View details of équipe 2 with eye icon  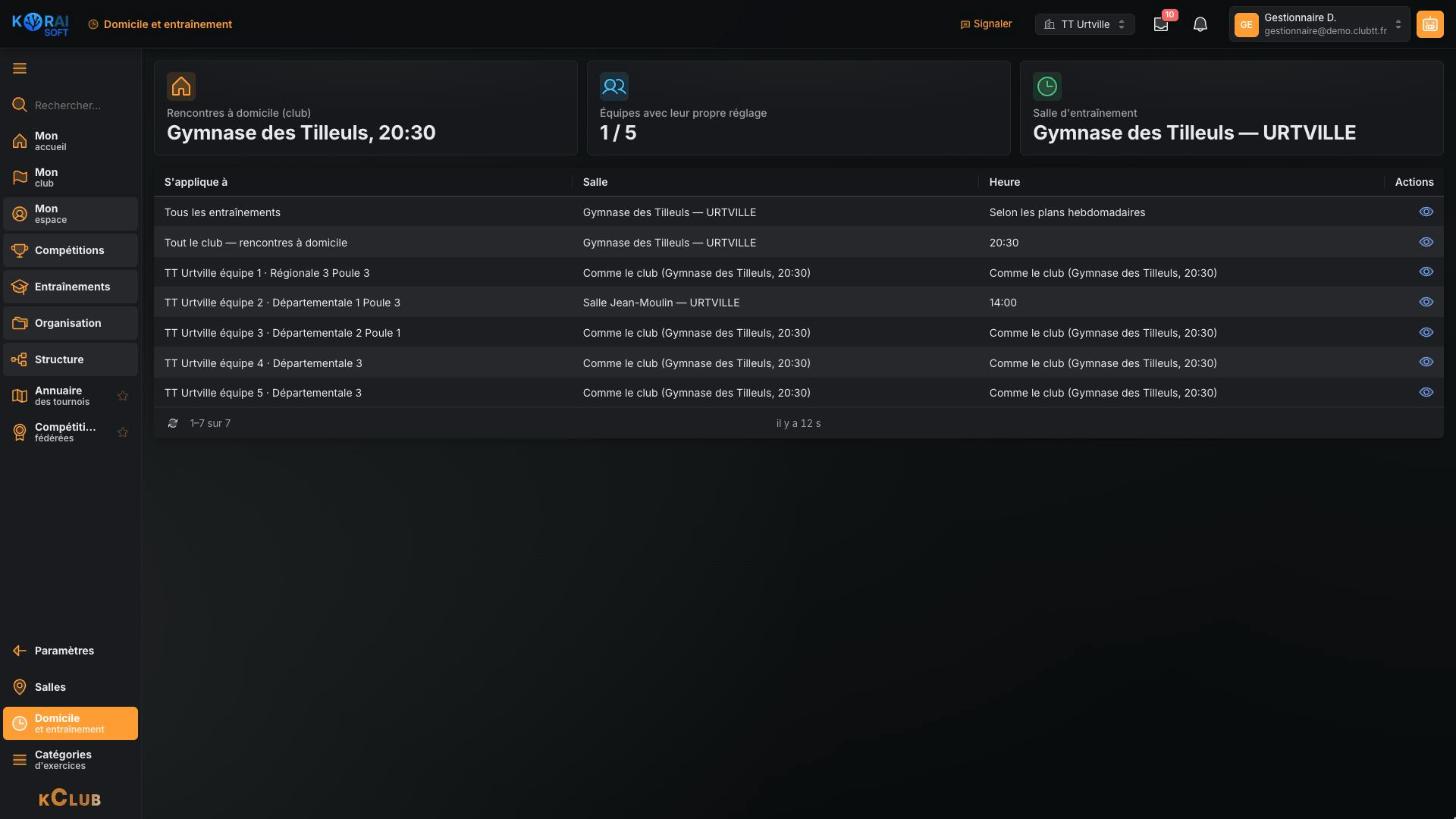[x=1426, y=302]
